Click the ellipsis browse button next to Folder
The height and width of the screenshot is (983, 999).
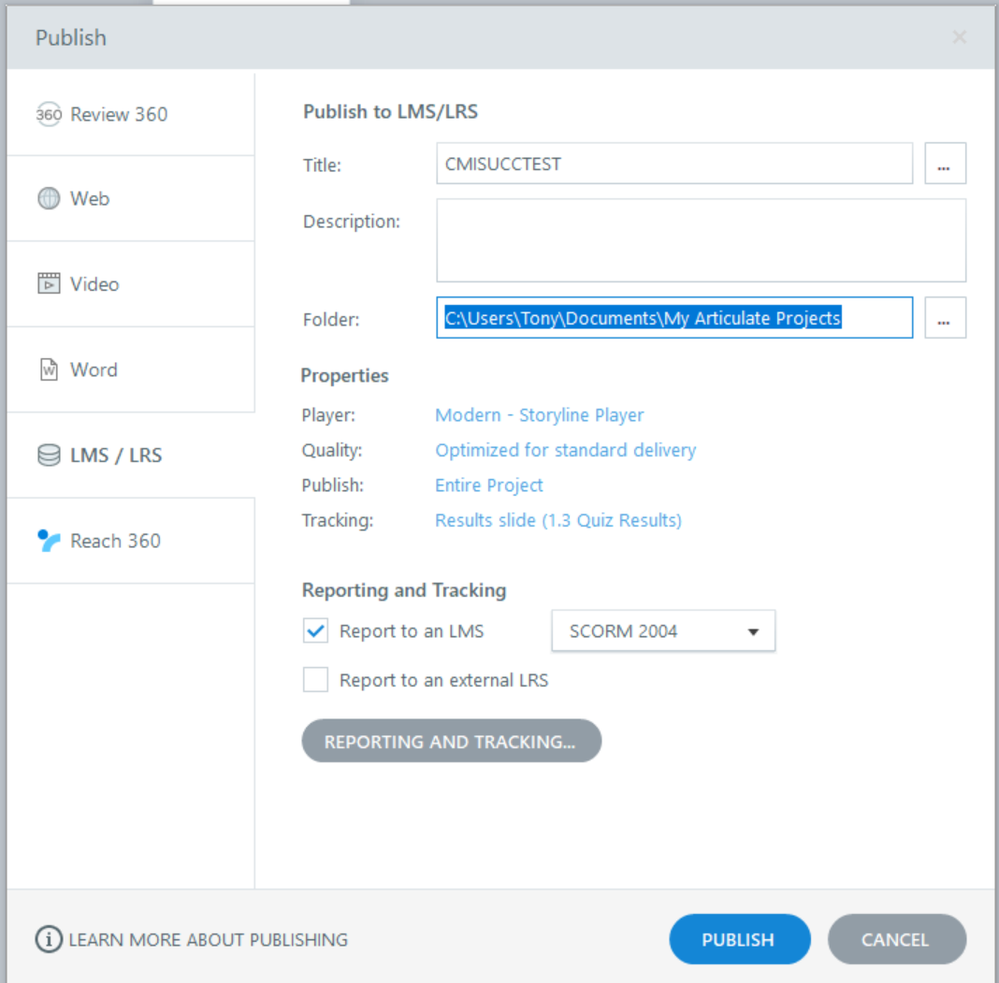click(x=945, y=318)
